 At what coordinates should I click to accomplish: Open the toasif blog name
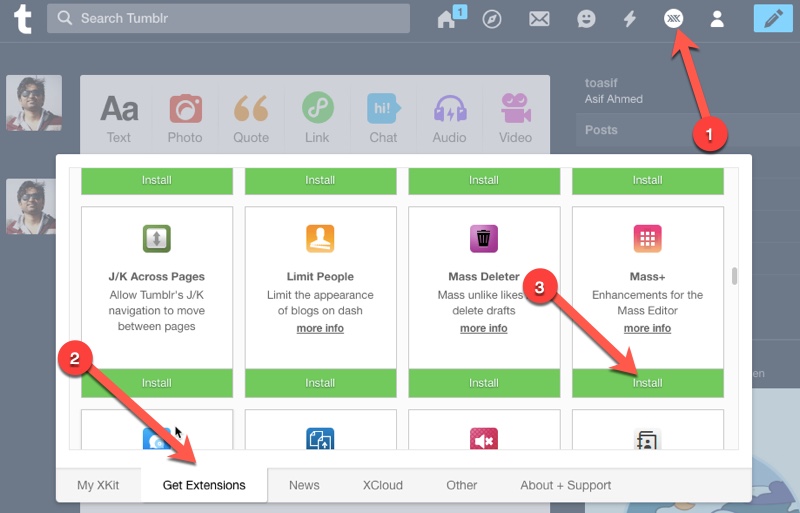601,83
